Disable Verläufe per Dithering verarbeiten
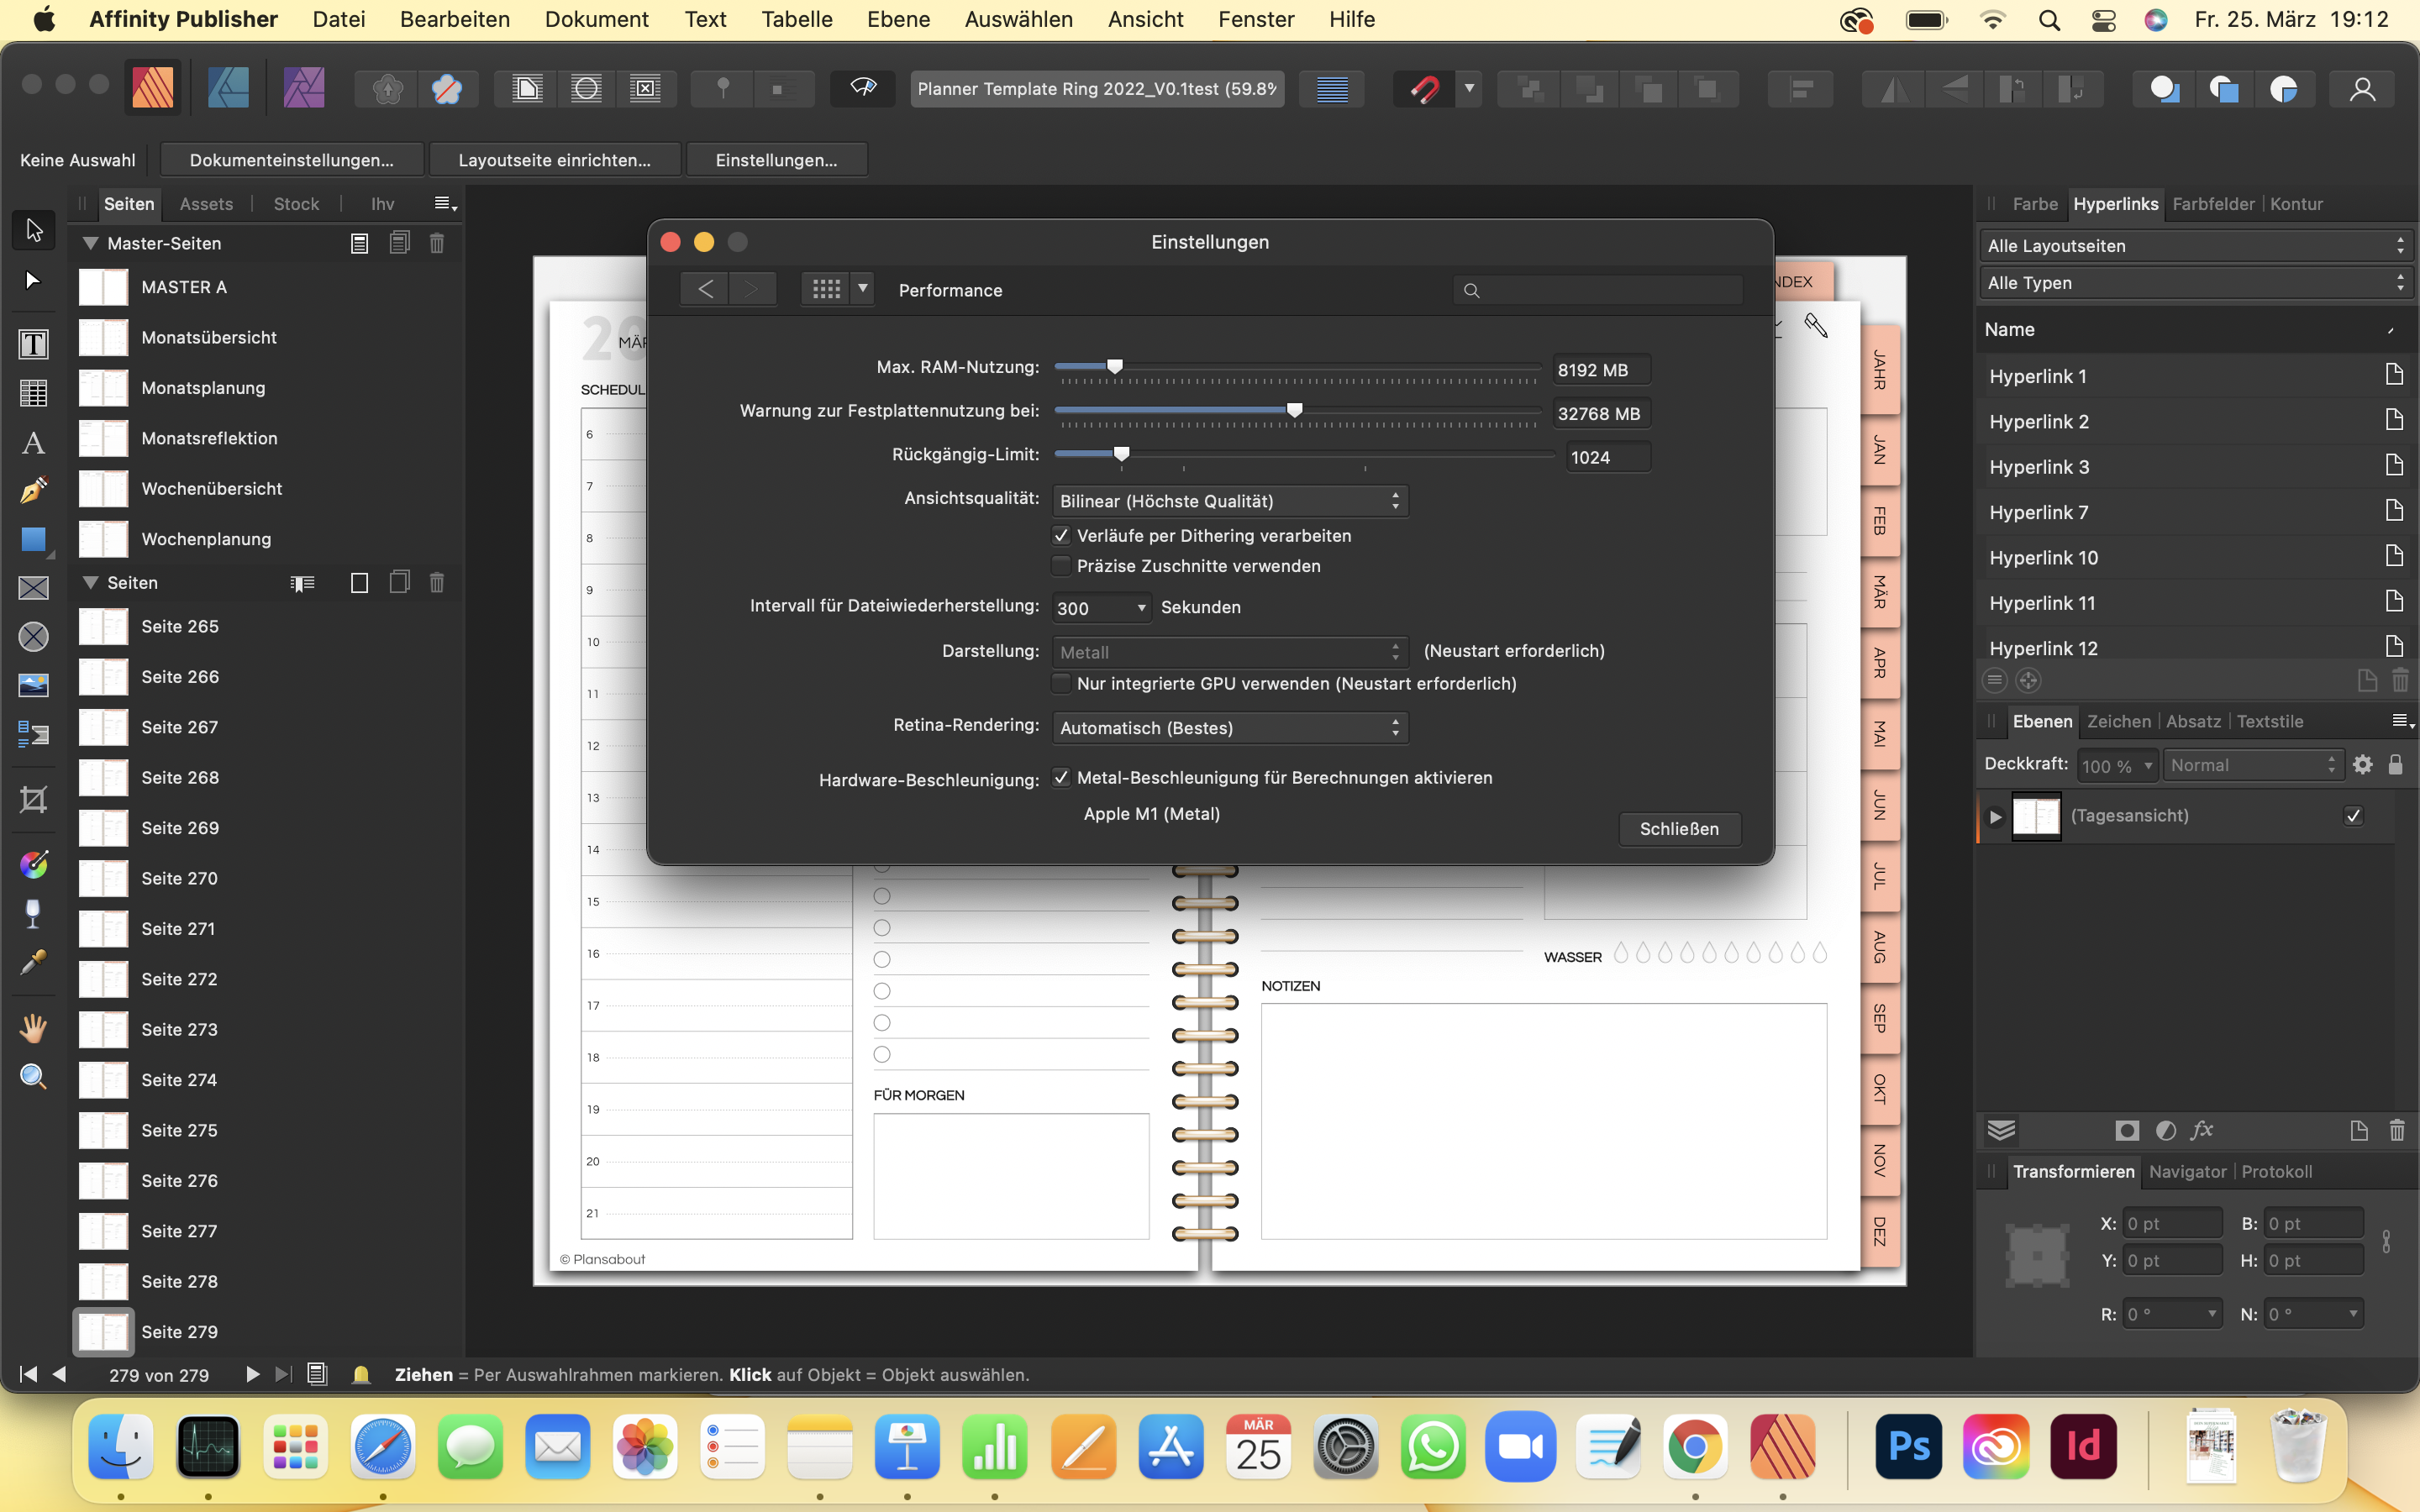This screenshot has height=1512, width=2420. (x=1061, y=536)
